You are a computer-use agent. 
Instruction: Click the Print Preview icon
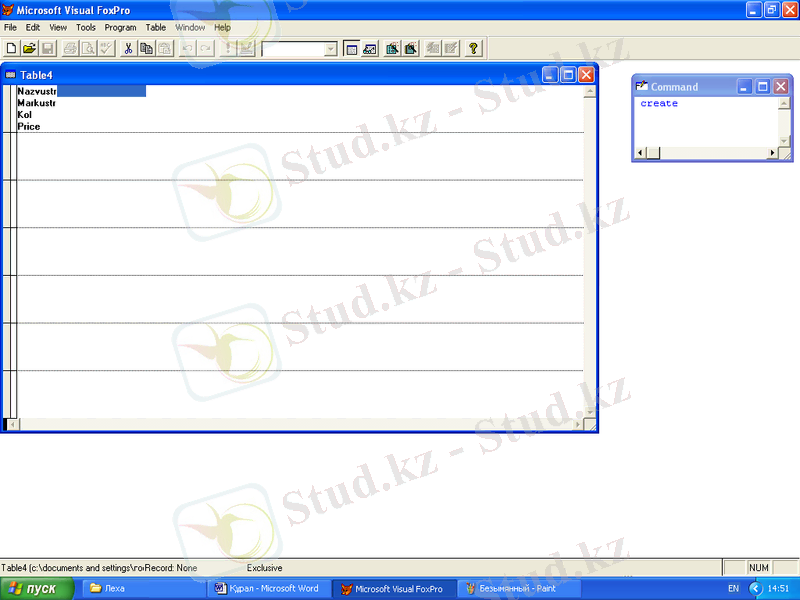coord(89,48)
